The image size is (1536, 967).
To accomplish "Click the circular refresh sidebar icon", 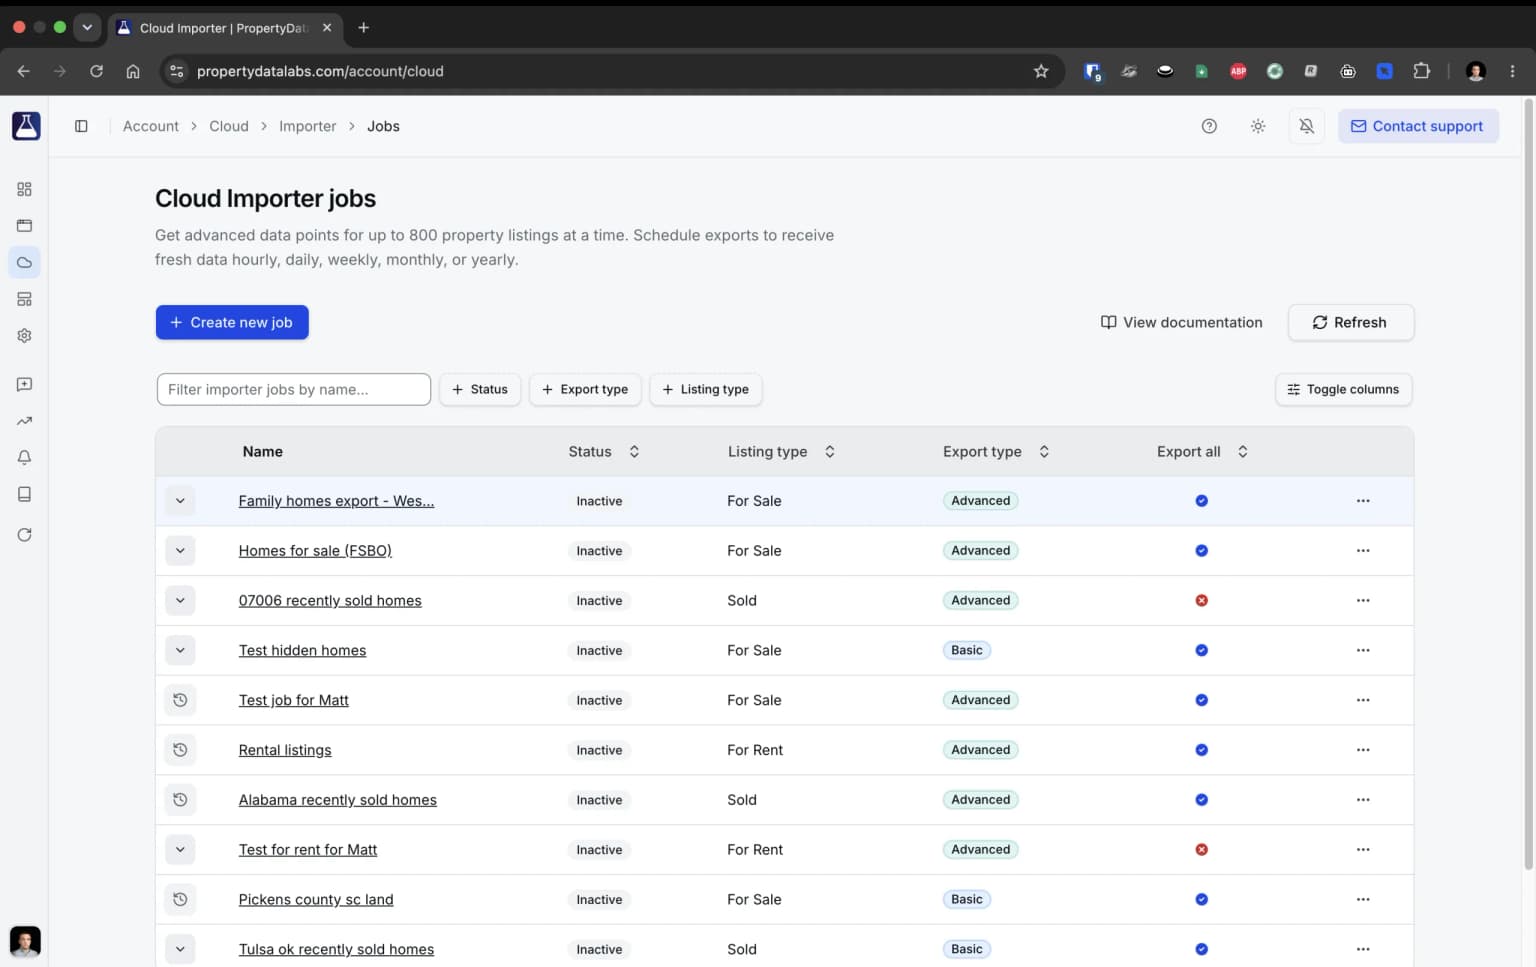I will pos(24,535).
